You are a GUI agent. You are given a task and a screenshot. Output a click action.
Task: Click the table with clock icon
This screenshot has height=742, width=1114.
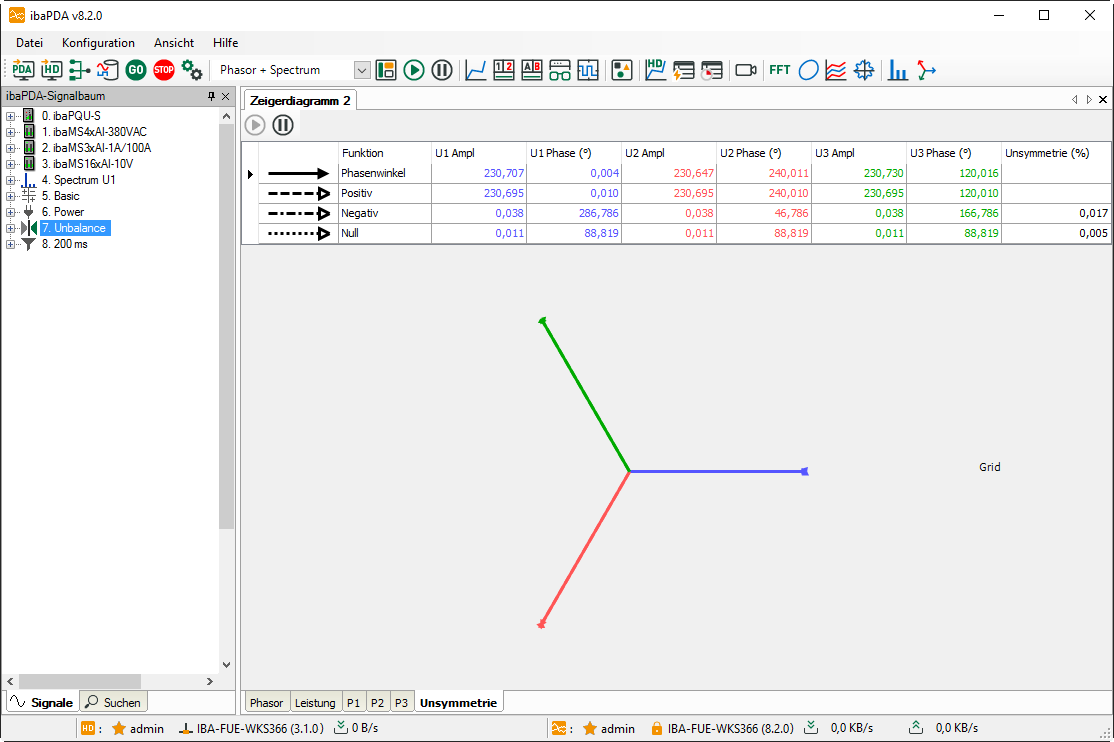tap(712, 70)
